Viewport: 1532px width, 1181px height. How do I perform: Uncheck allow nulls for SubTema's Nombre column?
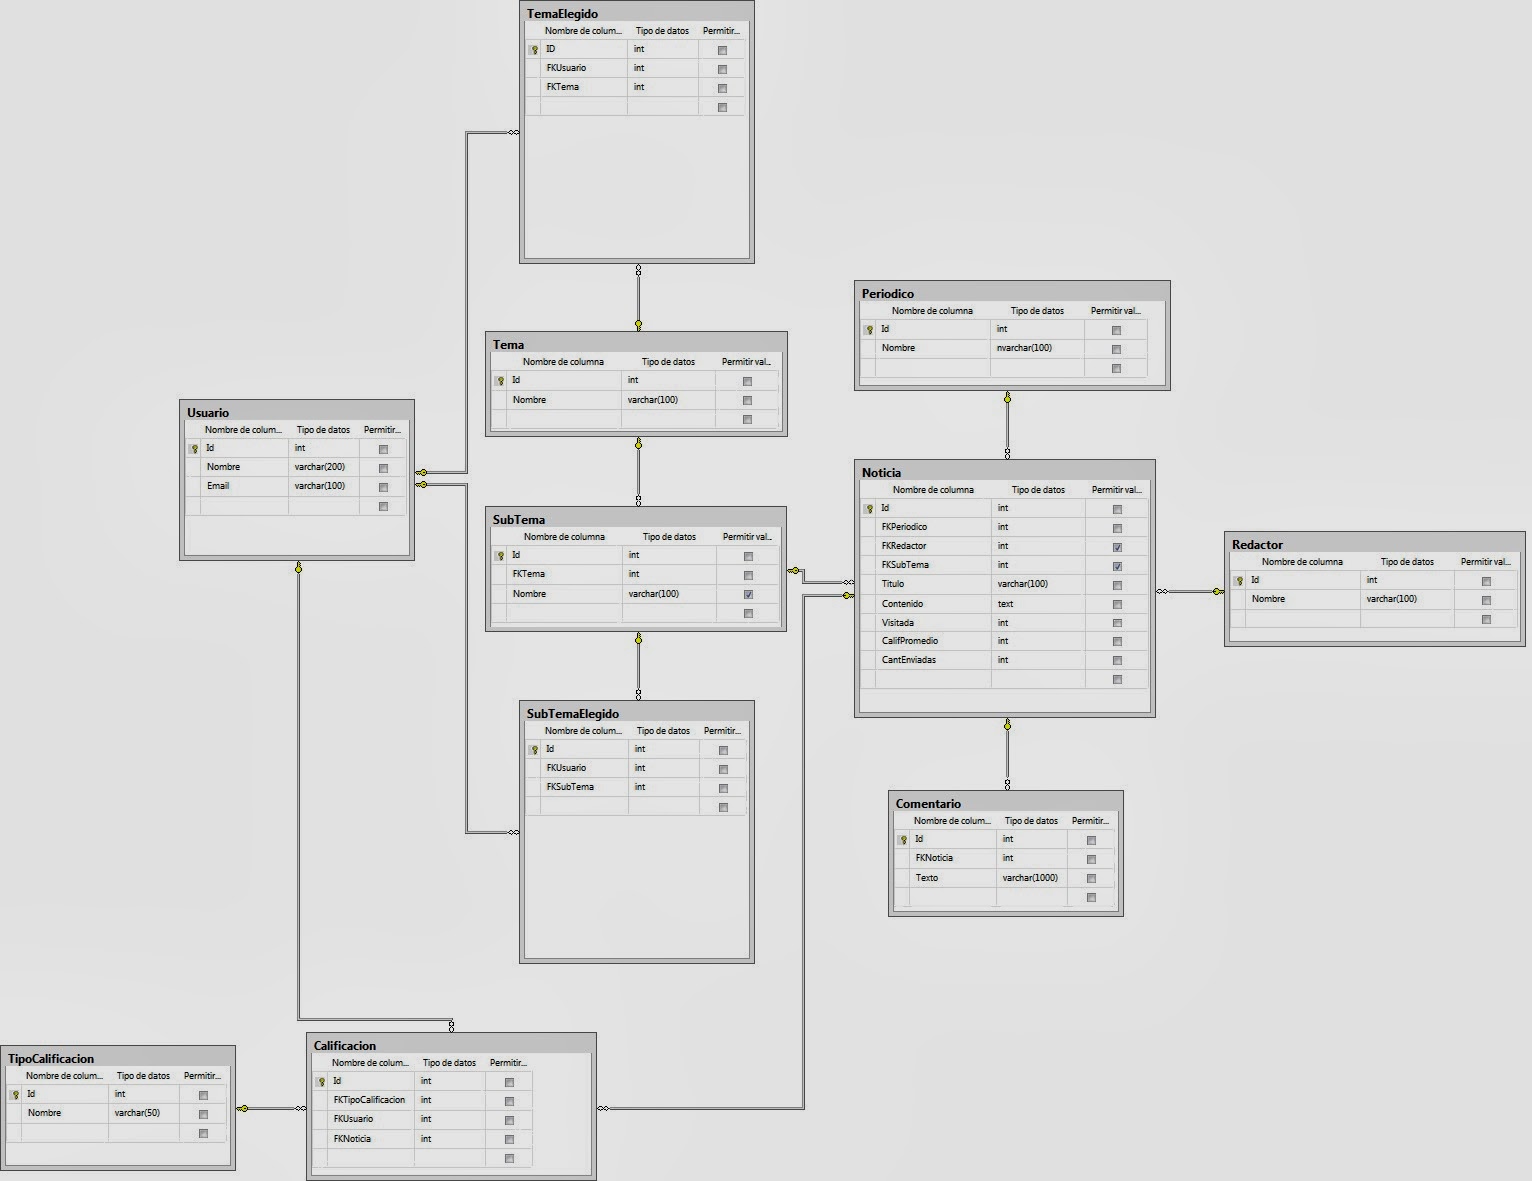point(747,594)
